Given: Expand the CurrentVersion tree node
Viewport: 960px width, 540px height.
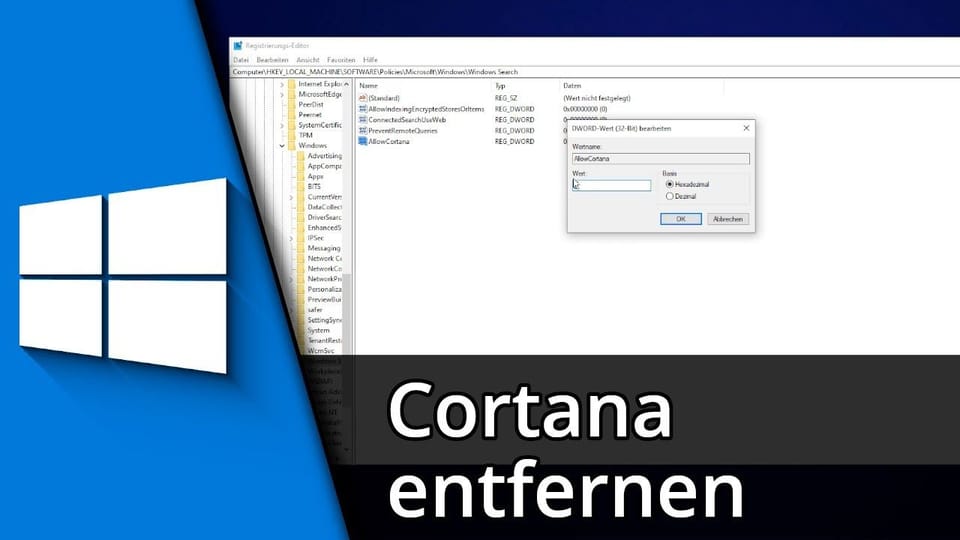Looking at the screenshot, I should pos(291,197).
